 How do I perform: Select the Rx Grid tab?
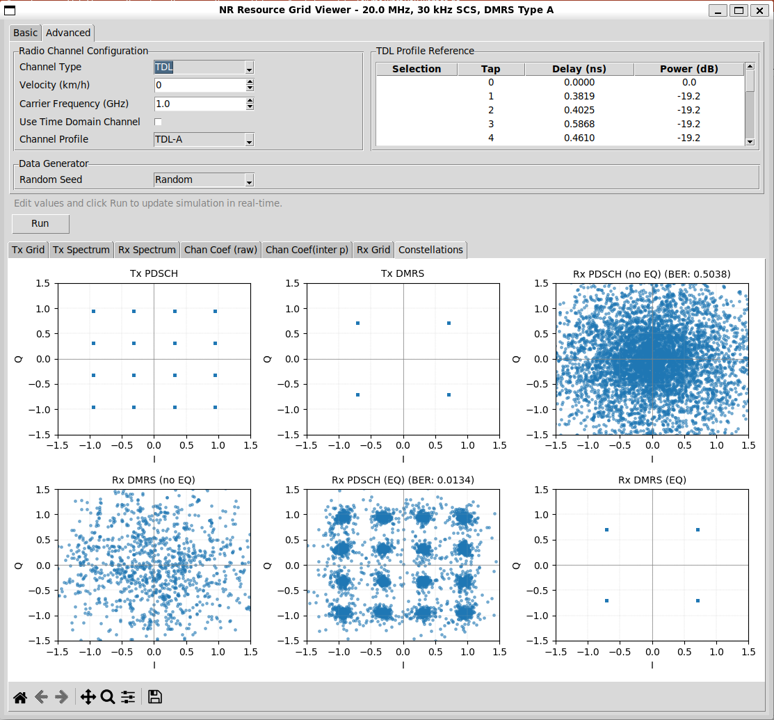374,250
